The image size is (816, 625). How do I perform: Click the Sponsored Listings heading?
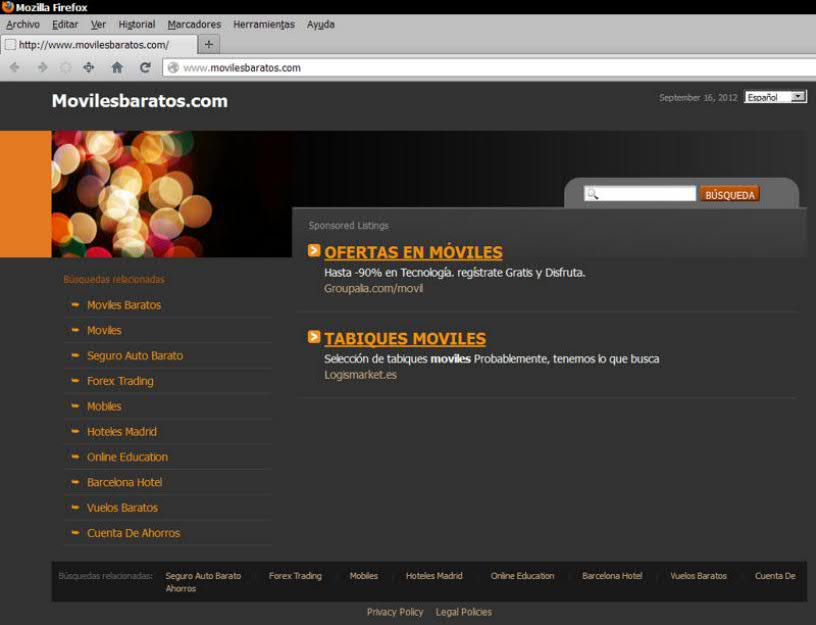(x=348, y=226)
